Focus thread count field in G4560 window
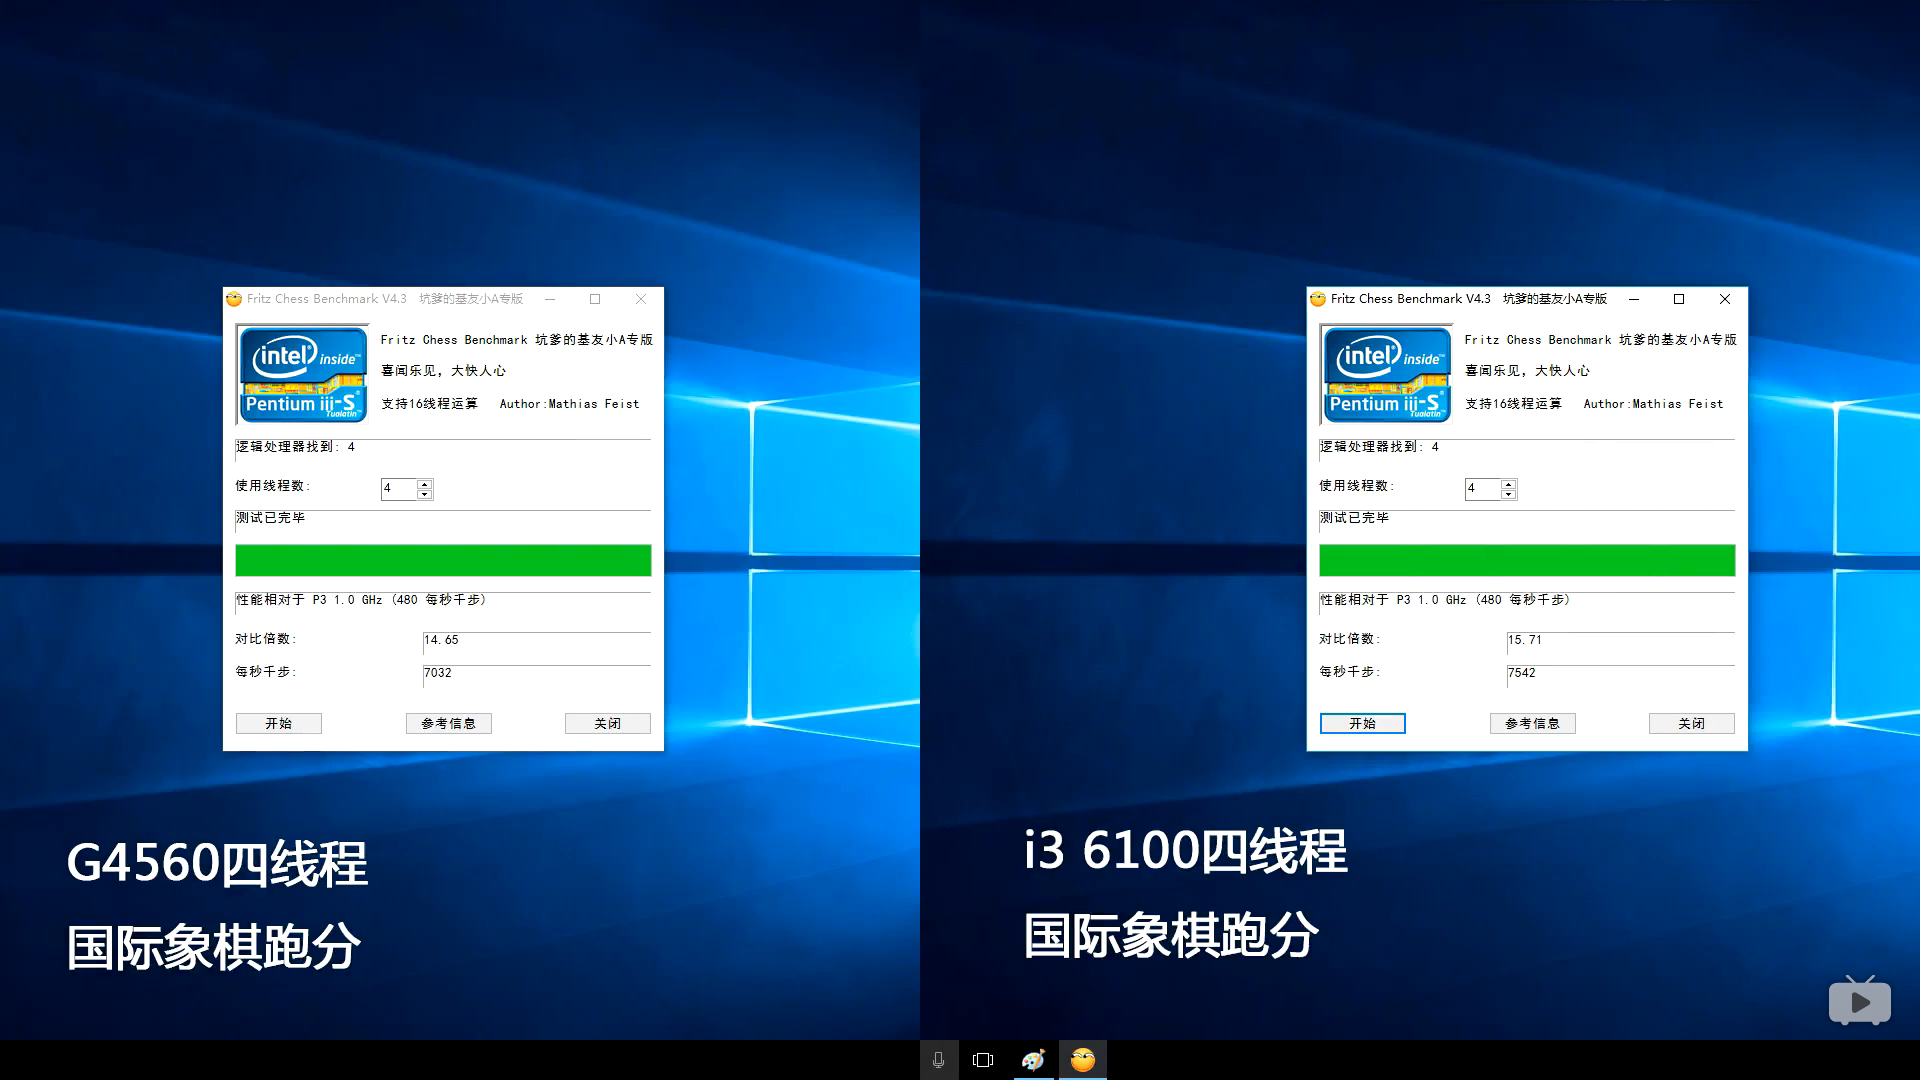Image resolution: width=1920 pixels, height=1080 pixels. (399, 489)
